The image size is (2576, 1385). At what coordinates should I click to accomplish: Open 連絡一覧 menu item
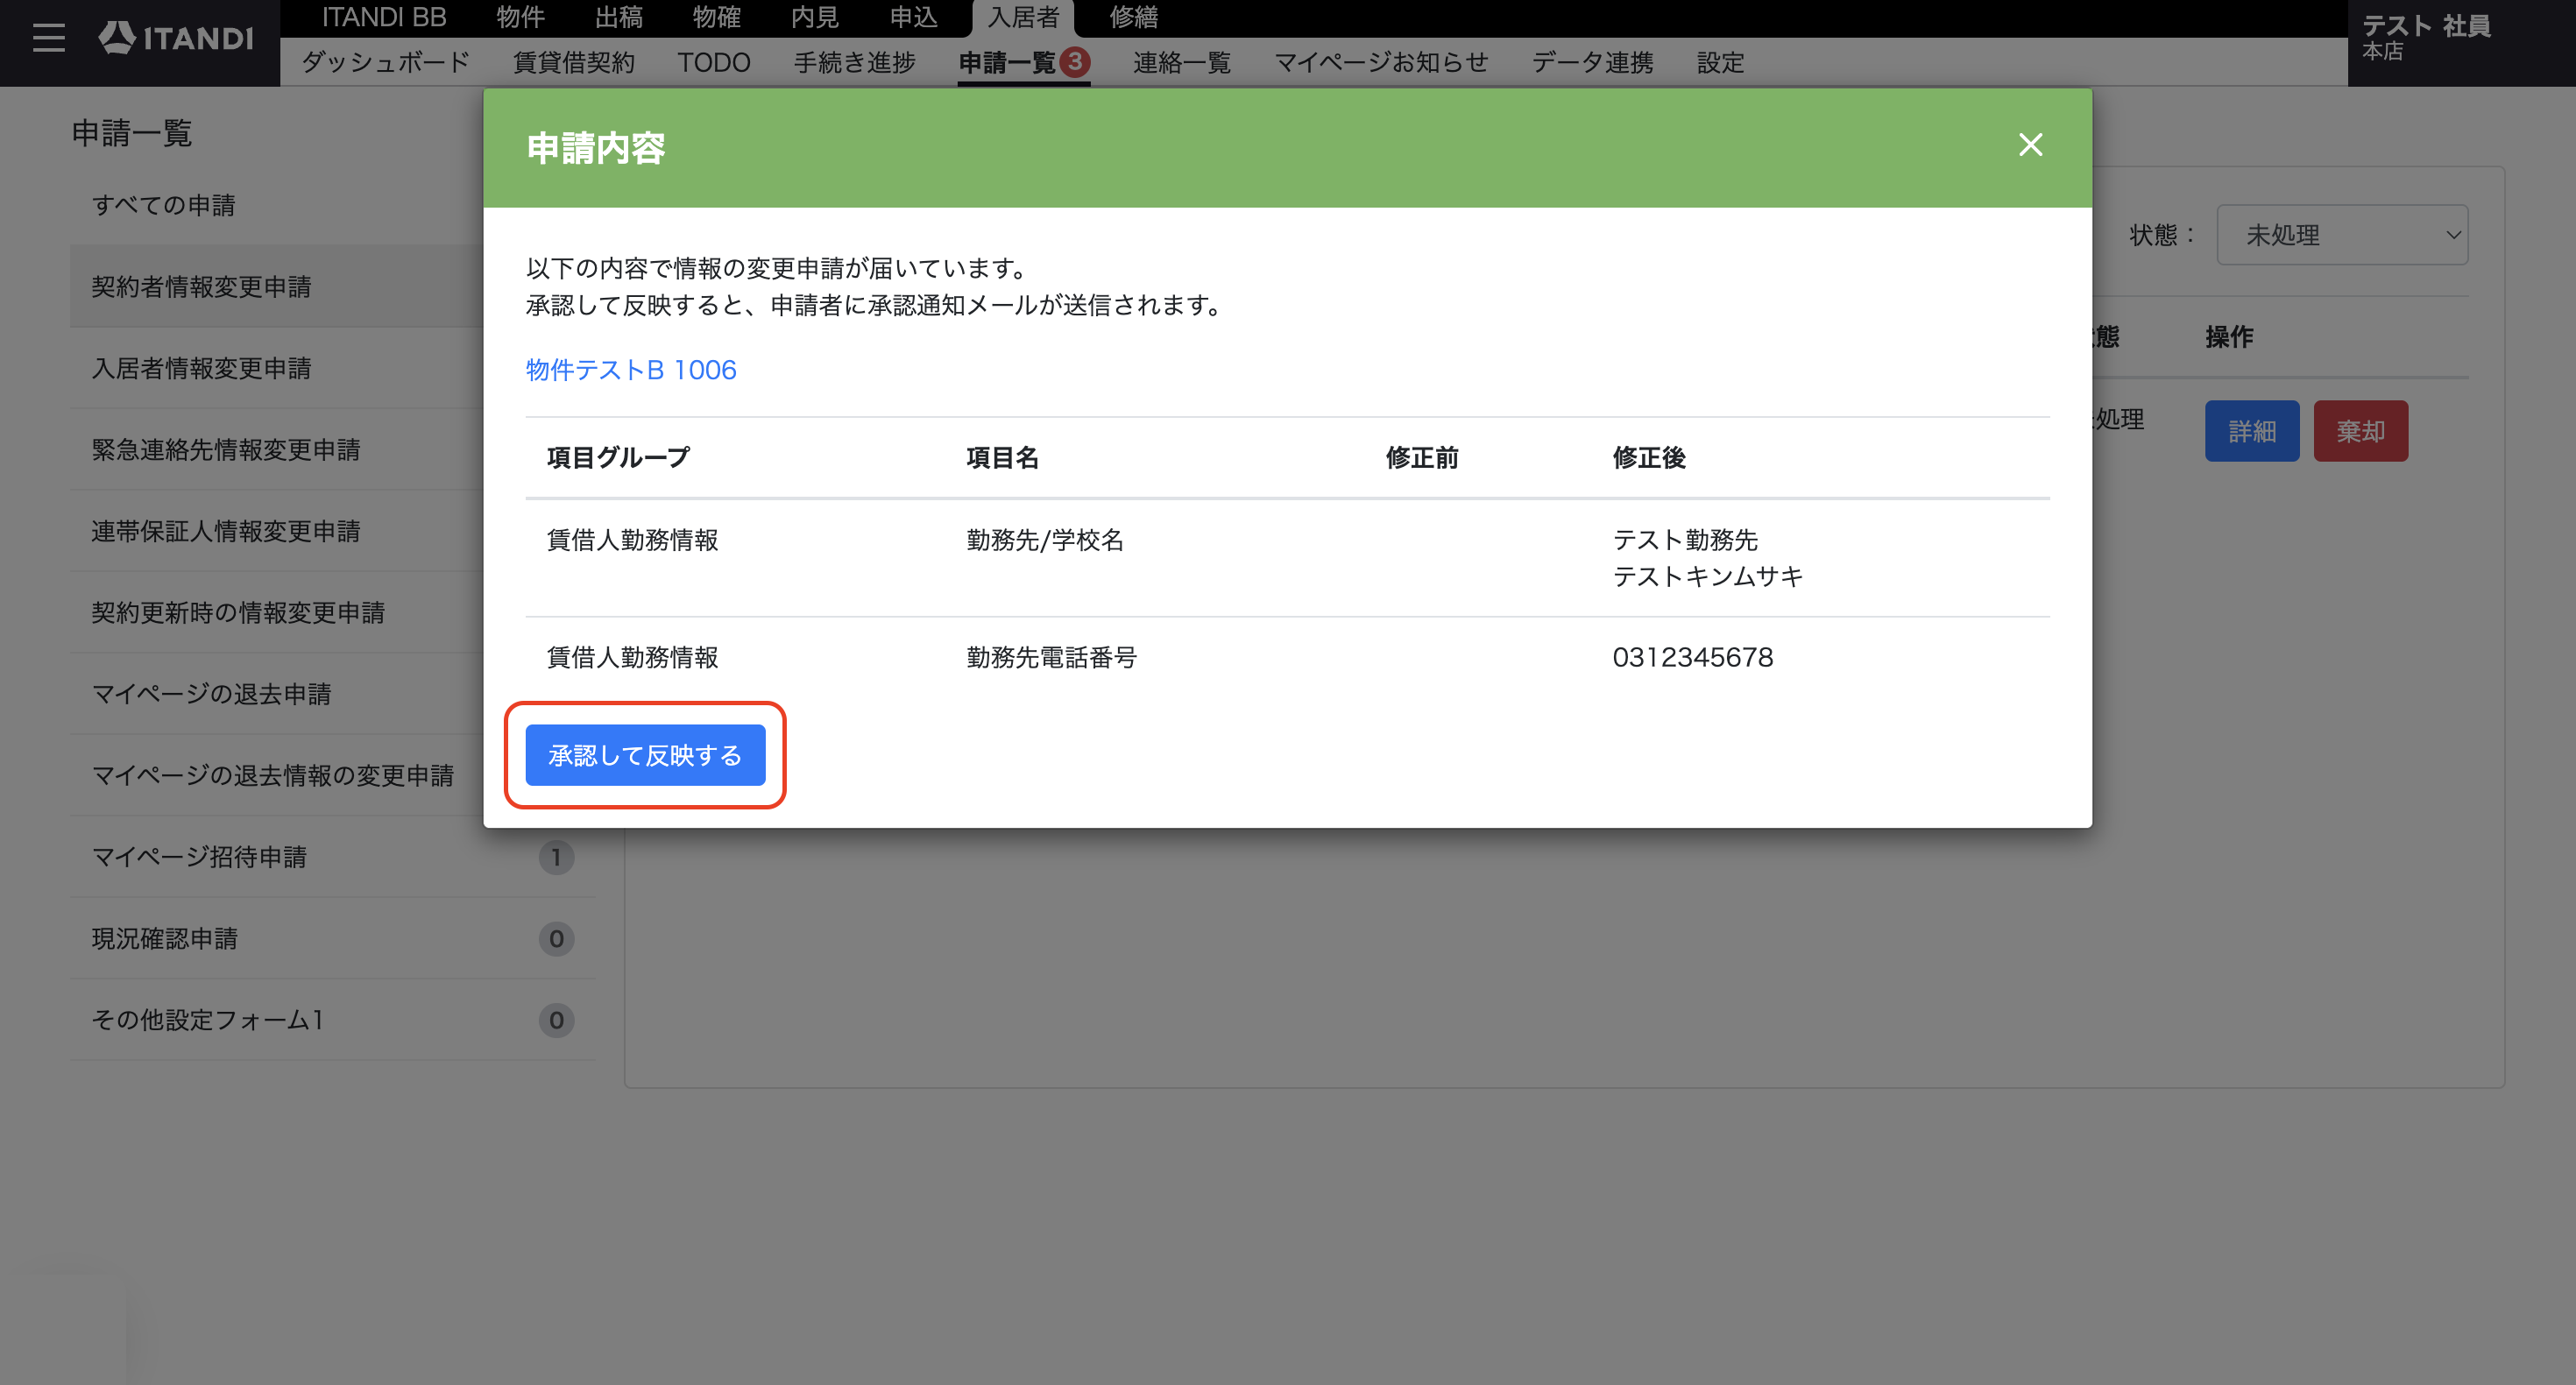click(x=1182, y=63)
